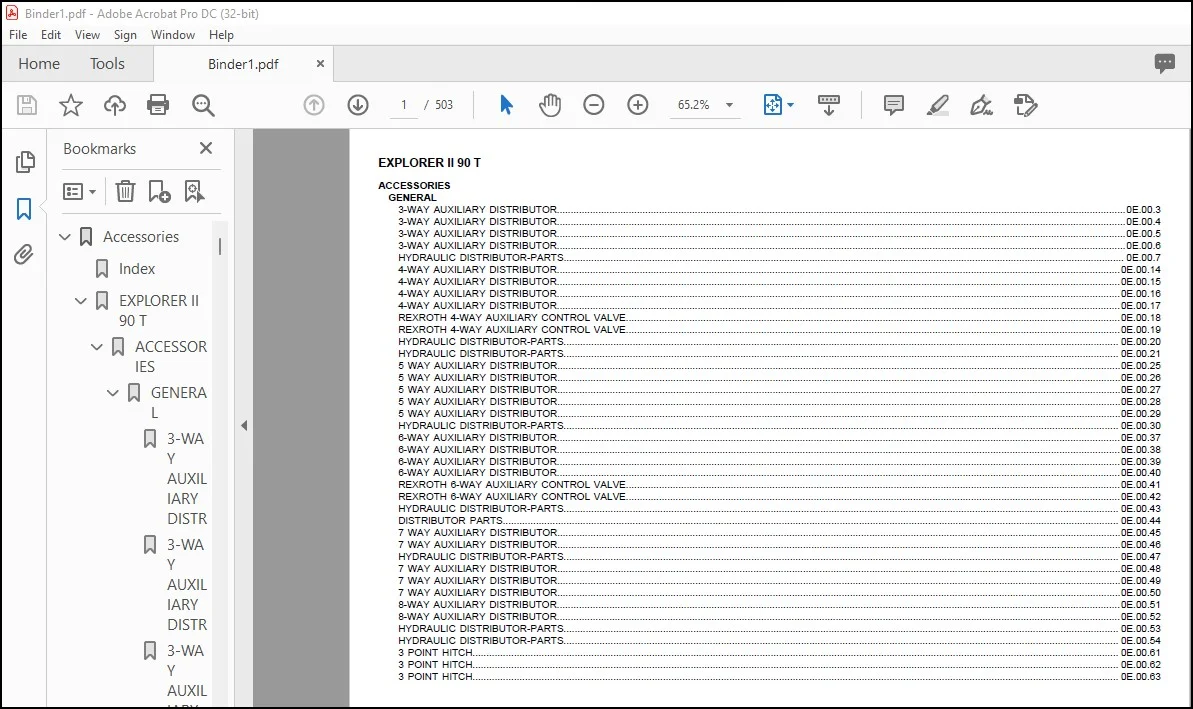Click the page count 503 text
1193x709 pixels.
pyautogui.click(x=444, y=105)
